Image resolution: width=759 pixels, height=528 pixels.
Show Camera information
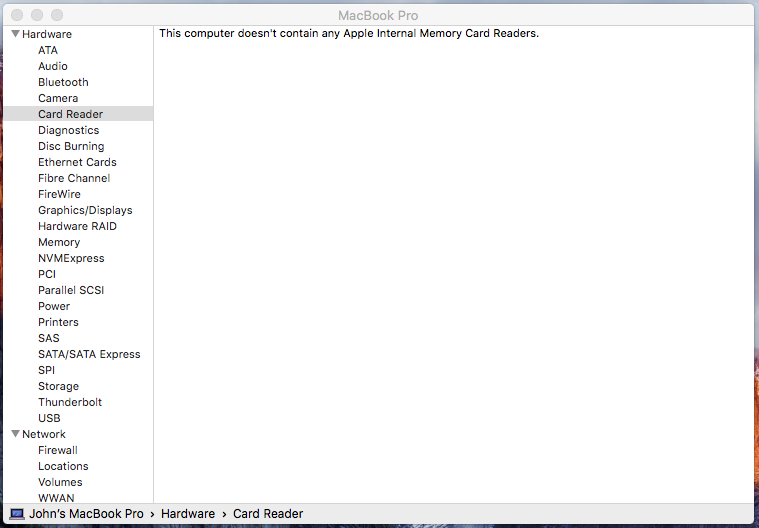coord(58,98)
